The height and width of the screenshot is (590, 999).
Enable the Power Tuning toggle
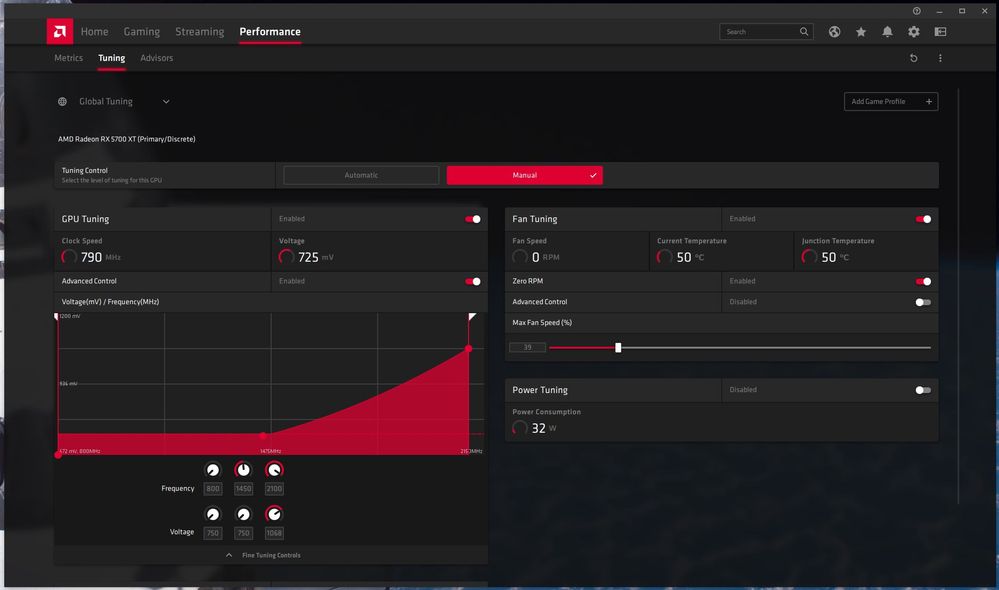coord(923,390)
